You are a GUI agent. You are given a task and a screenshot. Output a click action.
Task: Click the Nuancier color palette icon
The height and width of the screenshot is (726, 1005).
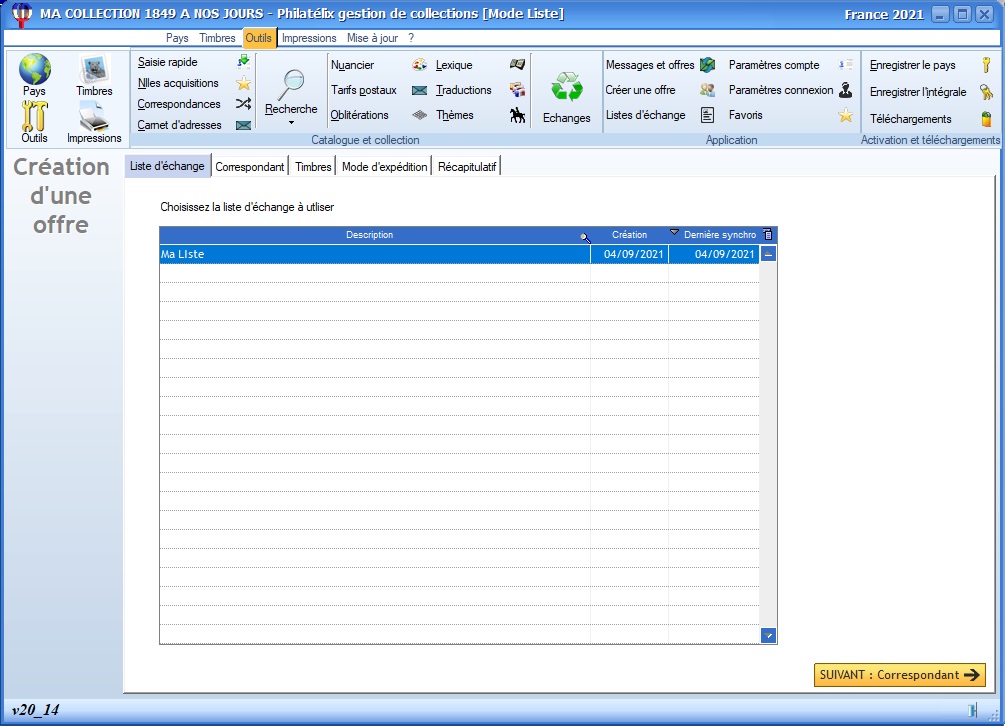(x=420, y=64)
